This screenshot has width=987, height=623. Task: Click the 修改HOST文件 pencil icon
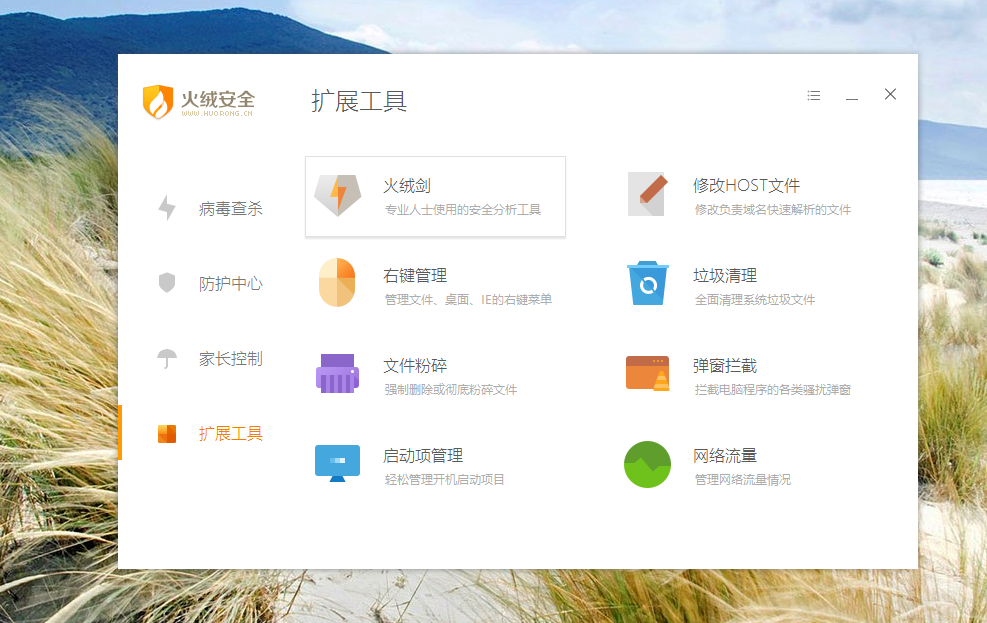647,194
